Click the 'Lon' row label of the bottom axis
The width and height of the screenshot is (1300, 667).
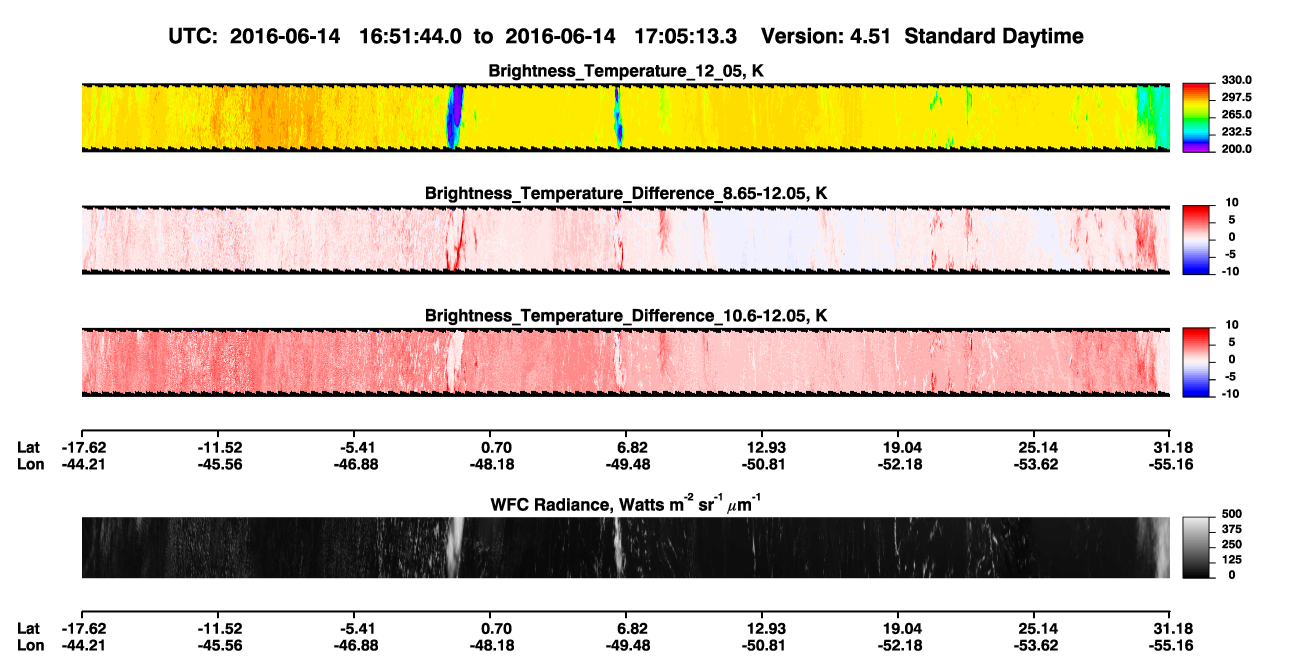[x=29, y=645]
